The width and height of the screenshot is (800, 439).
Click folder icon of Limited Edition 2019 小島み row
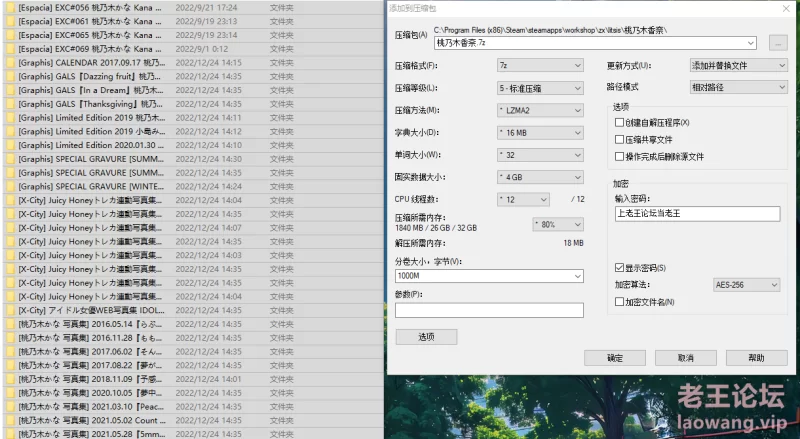pyautogui.click(x=10, y=132)
